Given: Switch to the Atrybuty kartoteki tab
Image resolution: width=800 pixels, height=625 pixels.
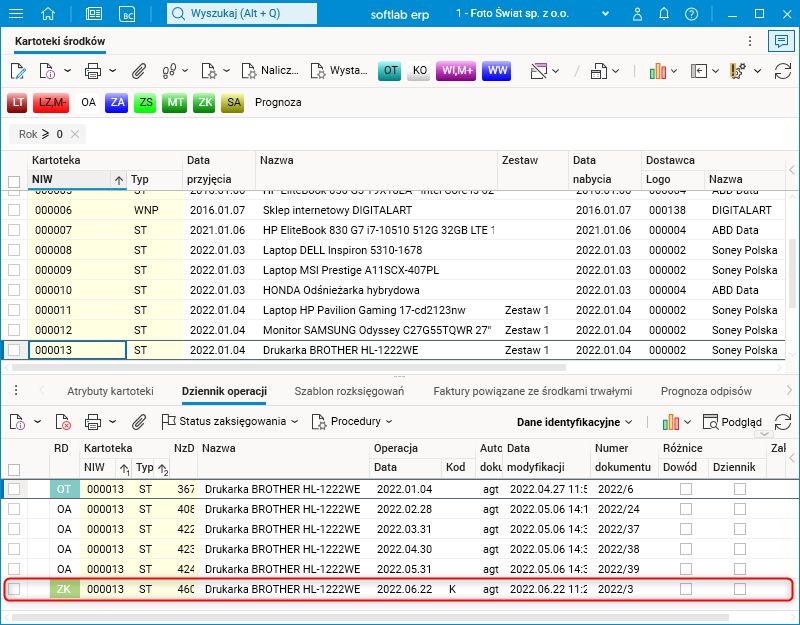Looking at the screenshot, I should [x=110, y=391].
